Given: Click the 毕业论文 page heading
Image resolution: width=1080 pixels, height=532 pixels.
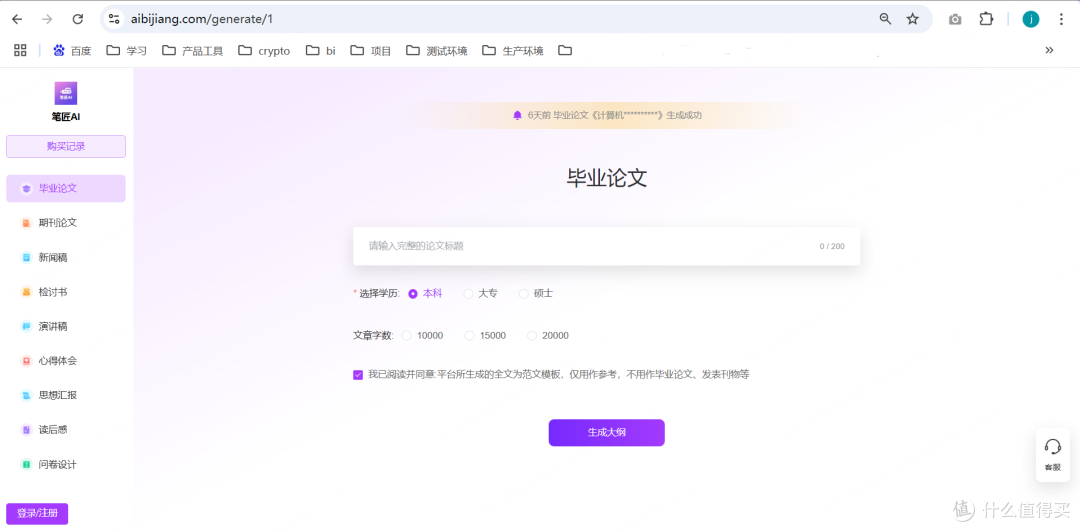Looking at the screenshot, I should pos(607,178).
